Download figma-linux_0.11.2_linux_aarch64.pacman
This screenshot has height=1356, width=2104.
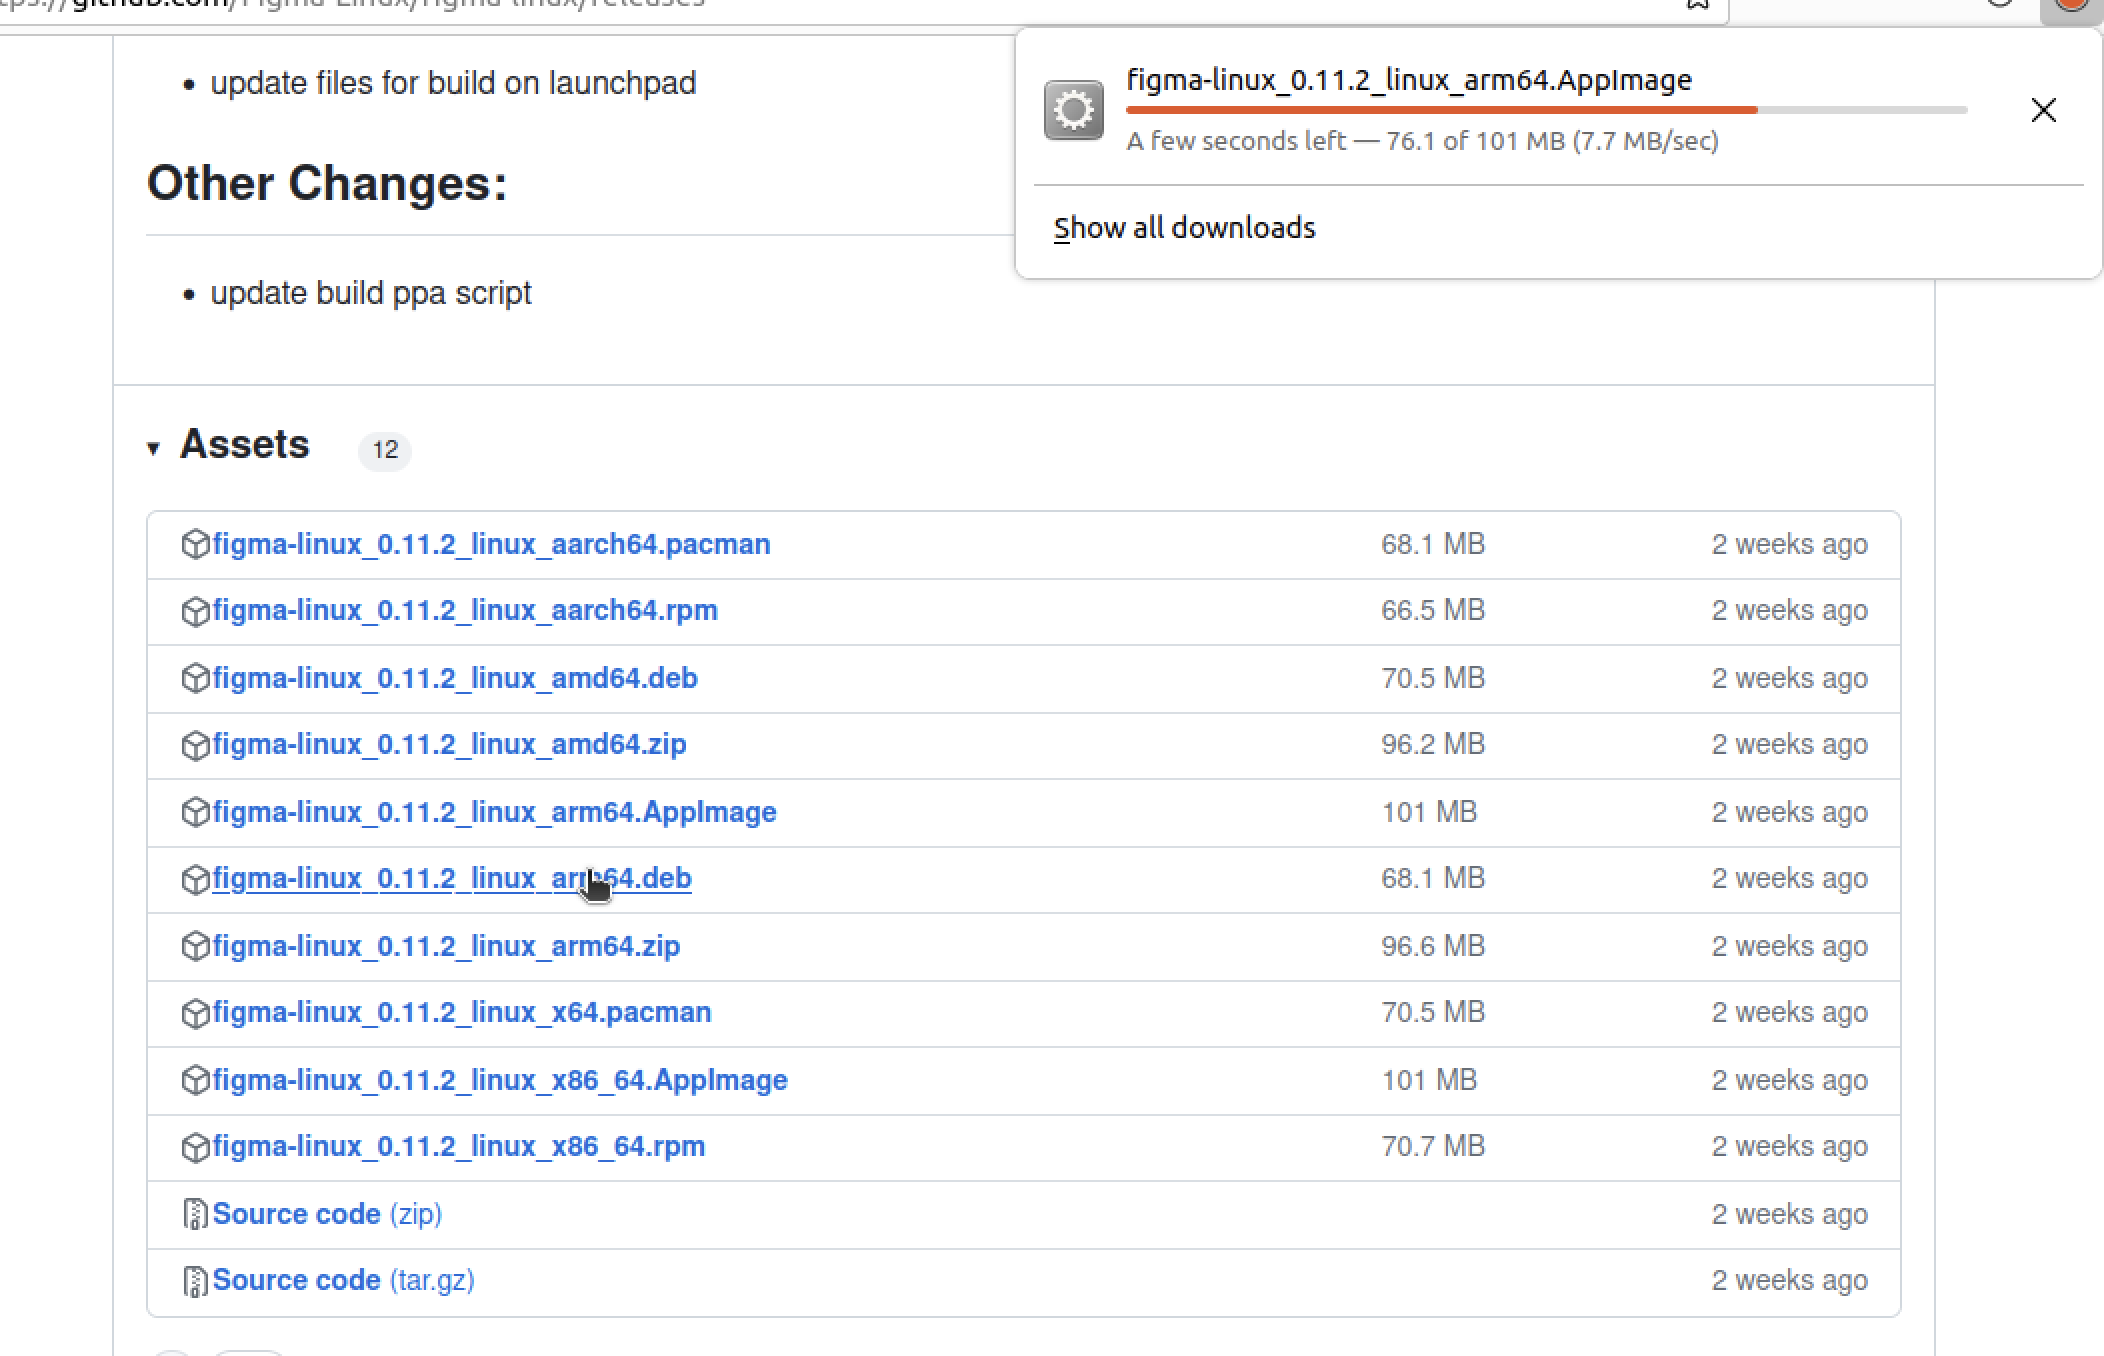(491, 544)
